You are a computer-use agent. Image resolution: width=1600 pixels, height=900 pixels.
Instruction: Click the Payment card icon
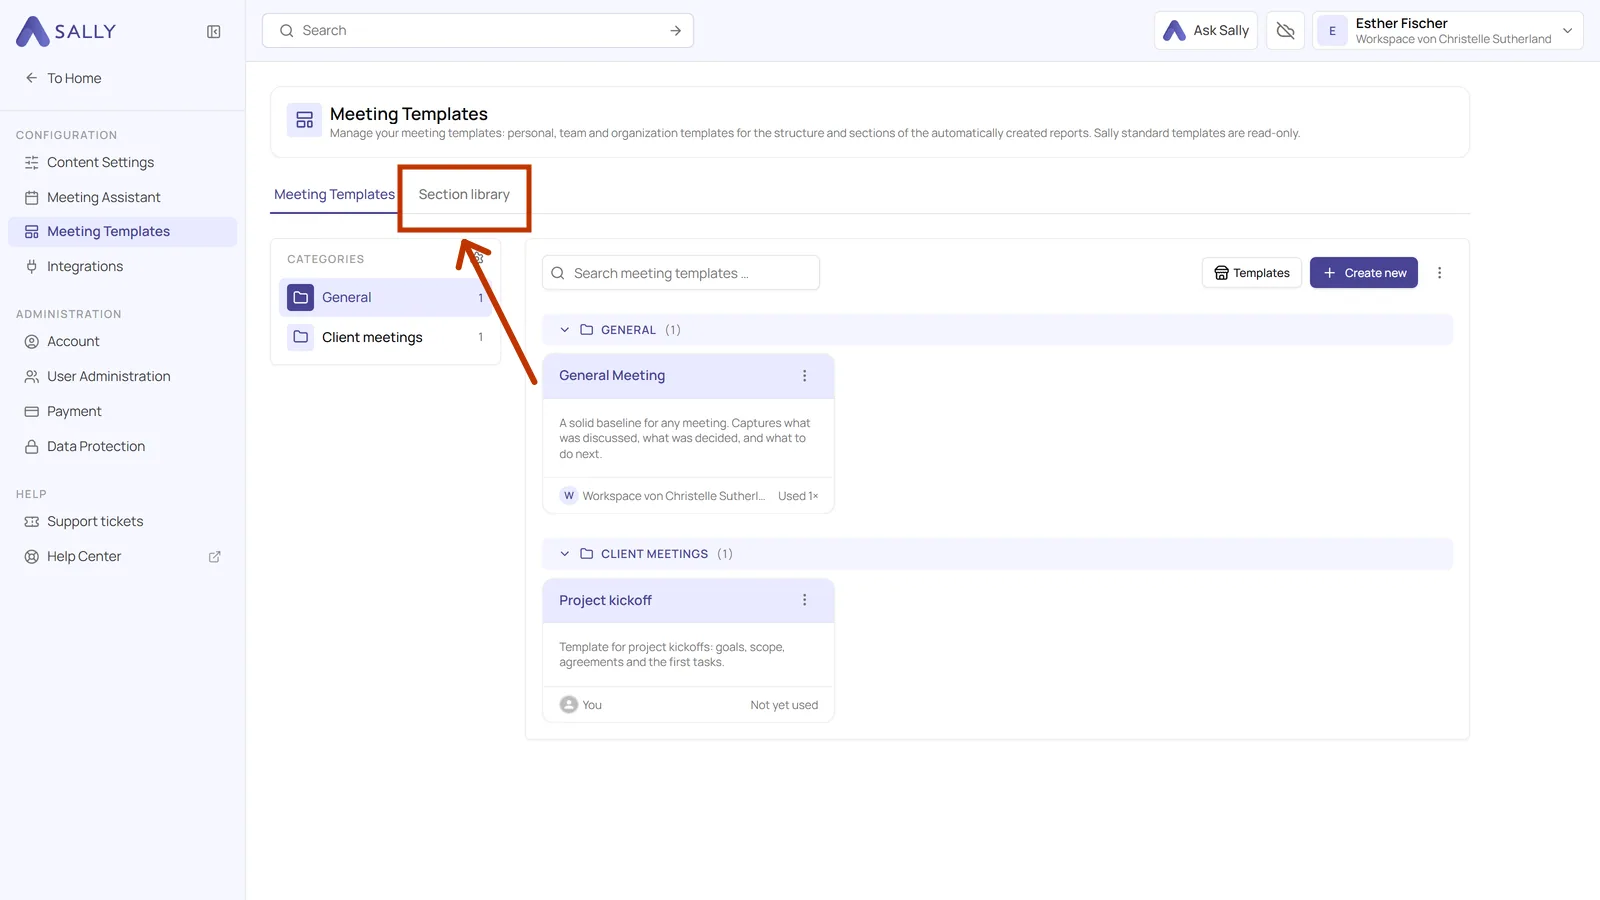pos(32,412)
